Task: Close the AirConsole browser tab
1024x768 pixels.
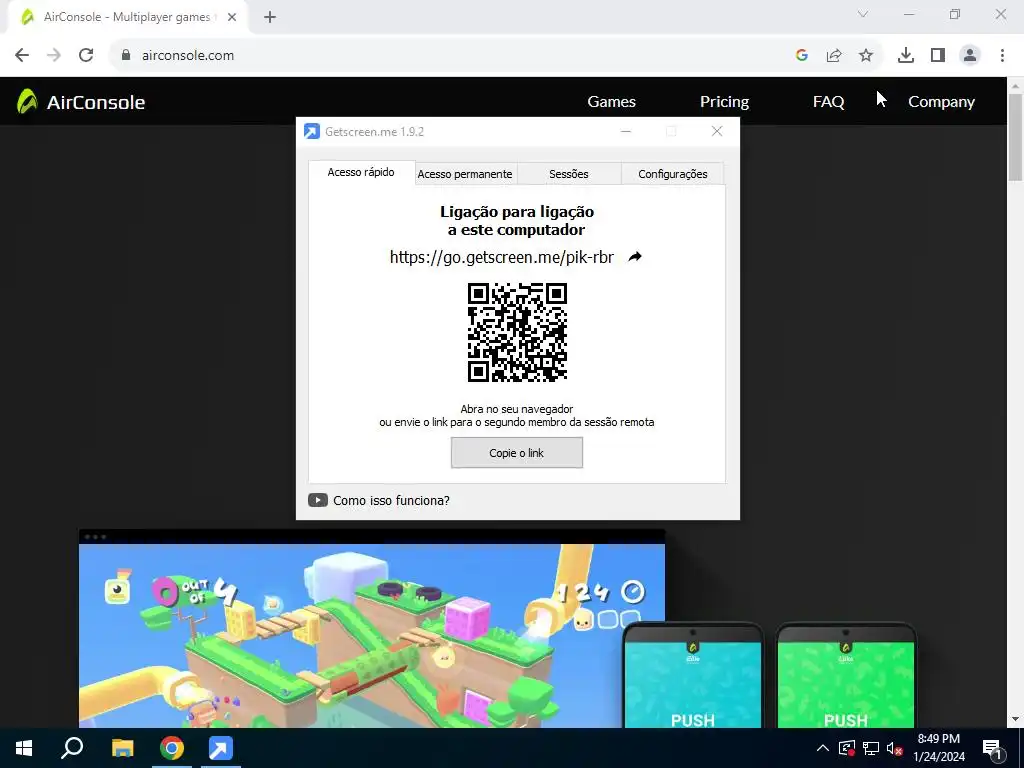Action: (232, 17)
